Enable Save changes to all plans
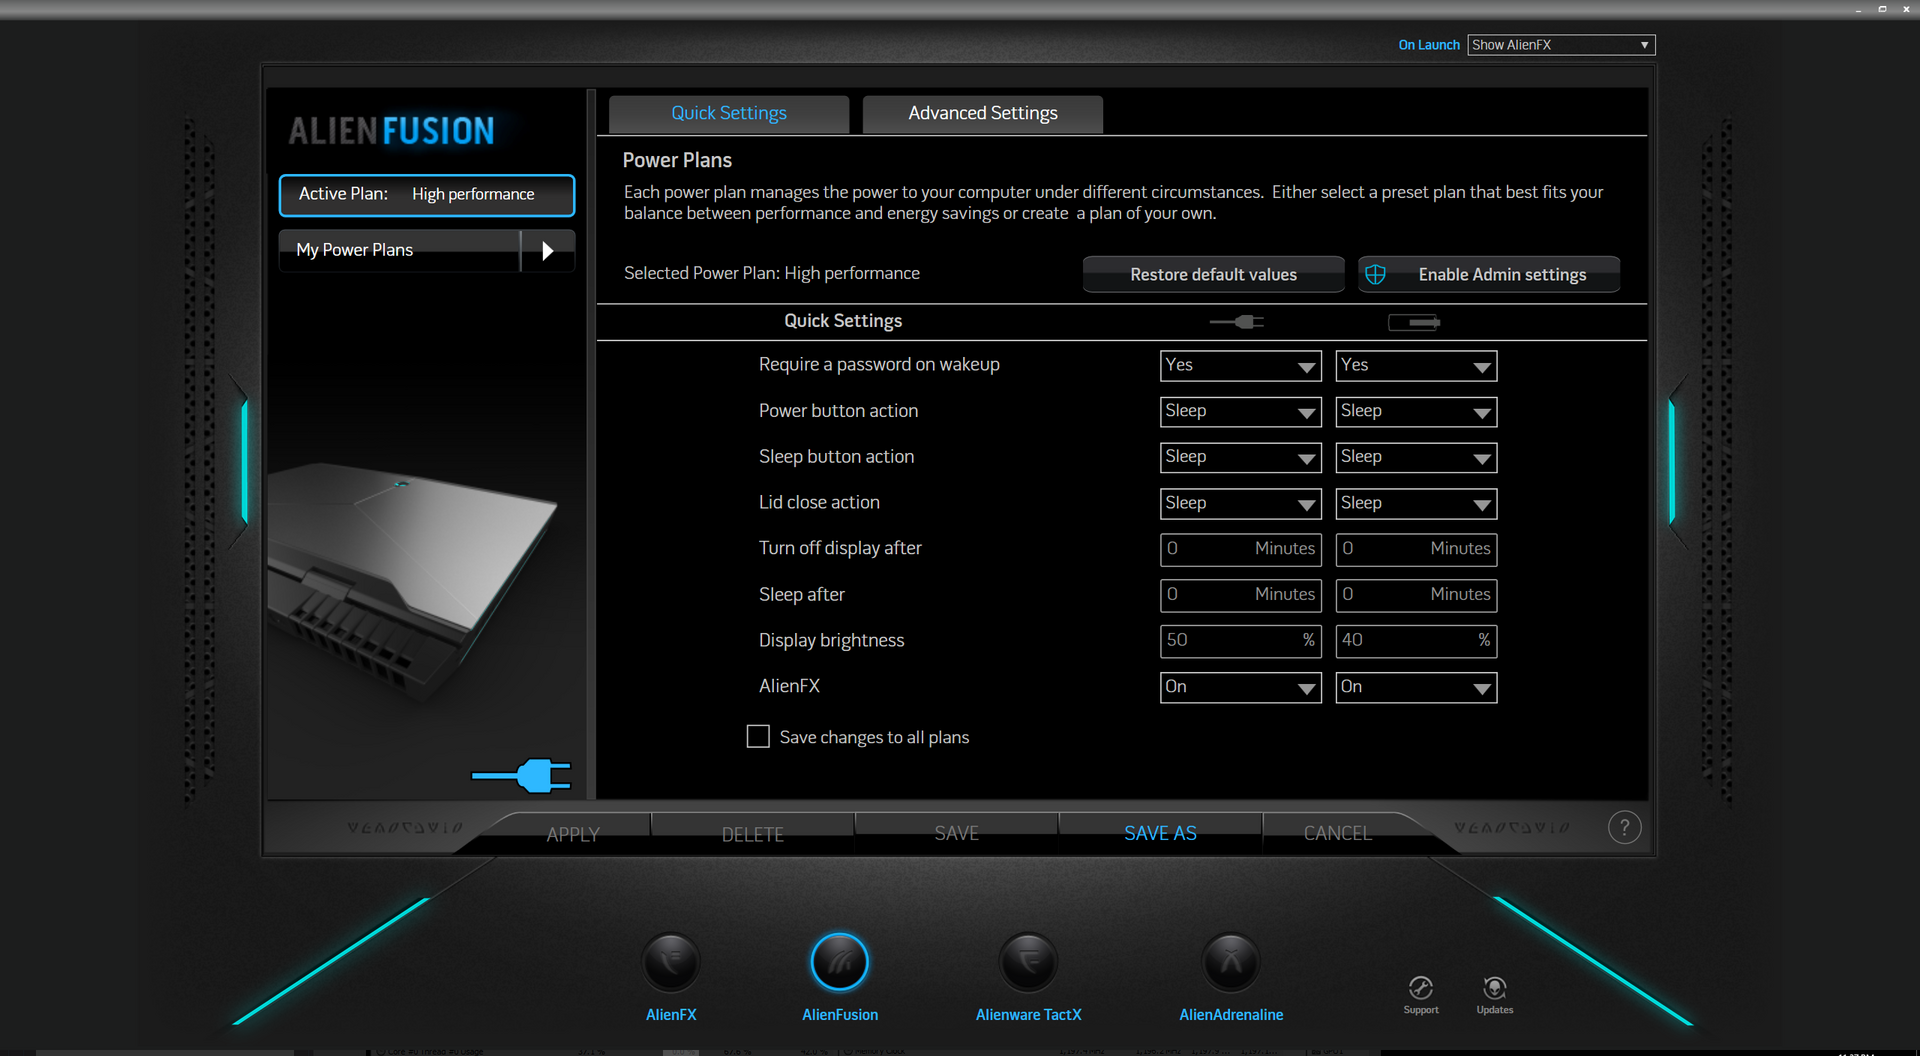The image size is (1920, 1056). tap(758, 737)
